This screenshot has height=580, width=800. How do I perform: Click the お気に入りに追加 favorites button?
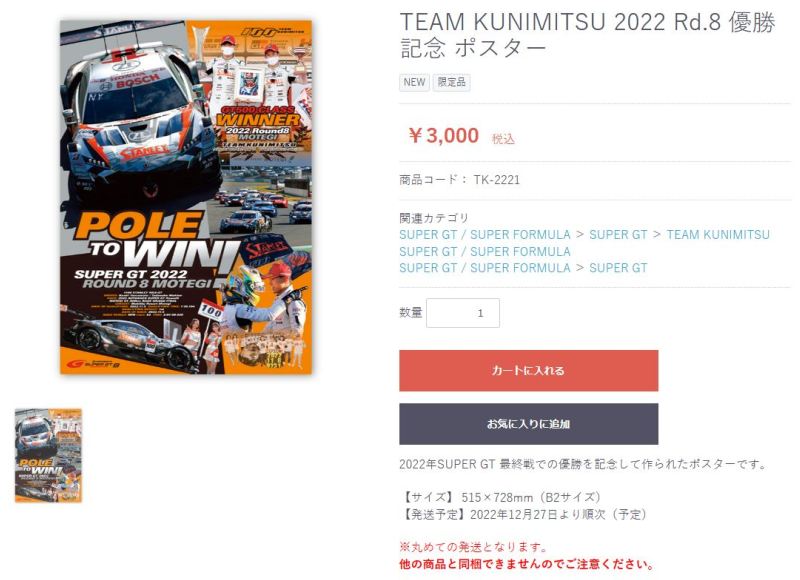point(528,424)
